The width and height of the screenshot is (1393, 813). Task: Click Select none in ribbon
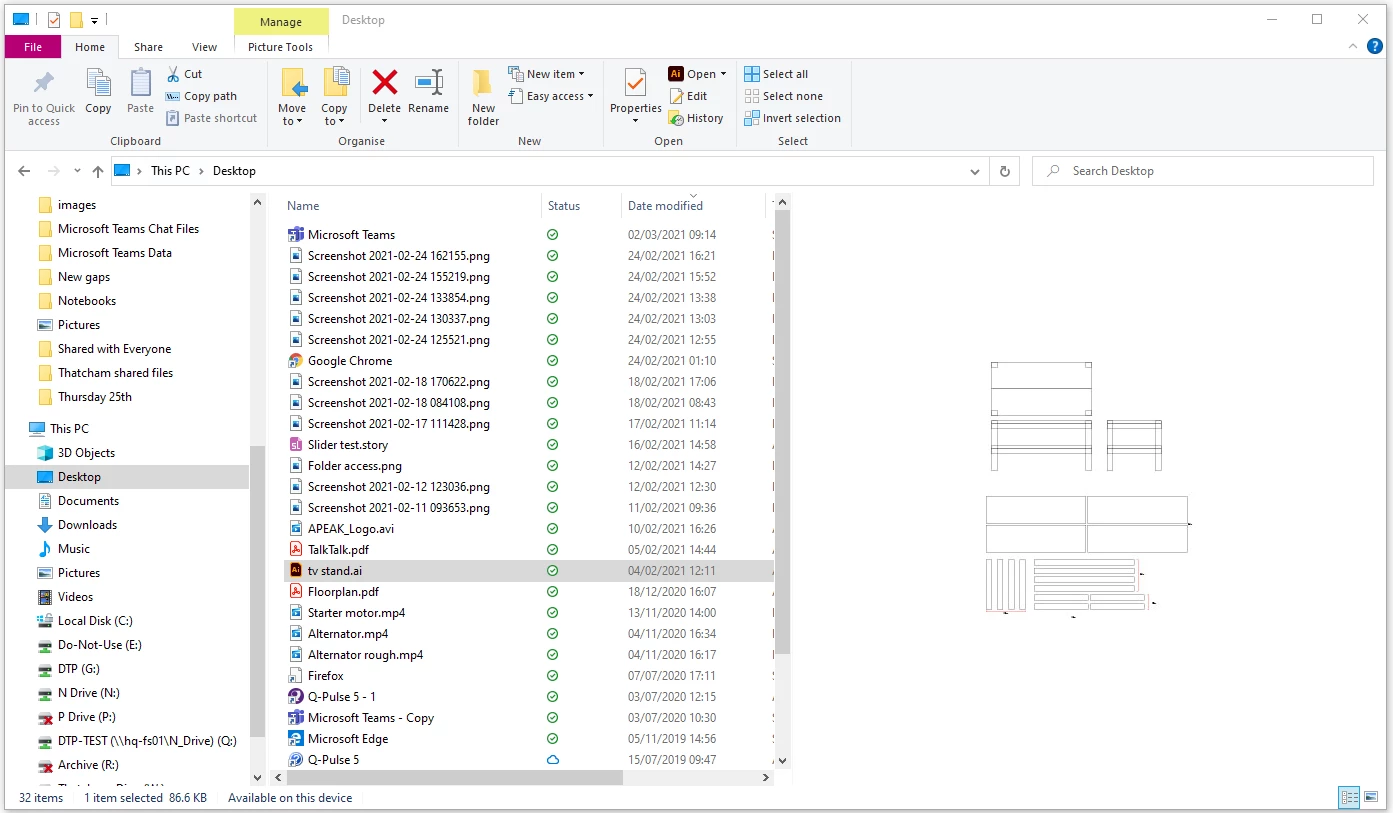coord(783,96)
